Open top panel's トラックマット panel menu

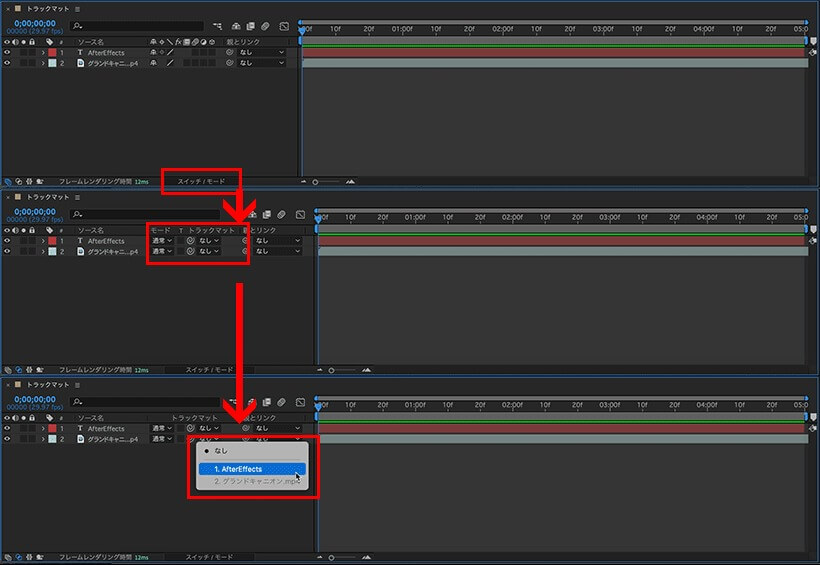tap(77, 9)
